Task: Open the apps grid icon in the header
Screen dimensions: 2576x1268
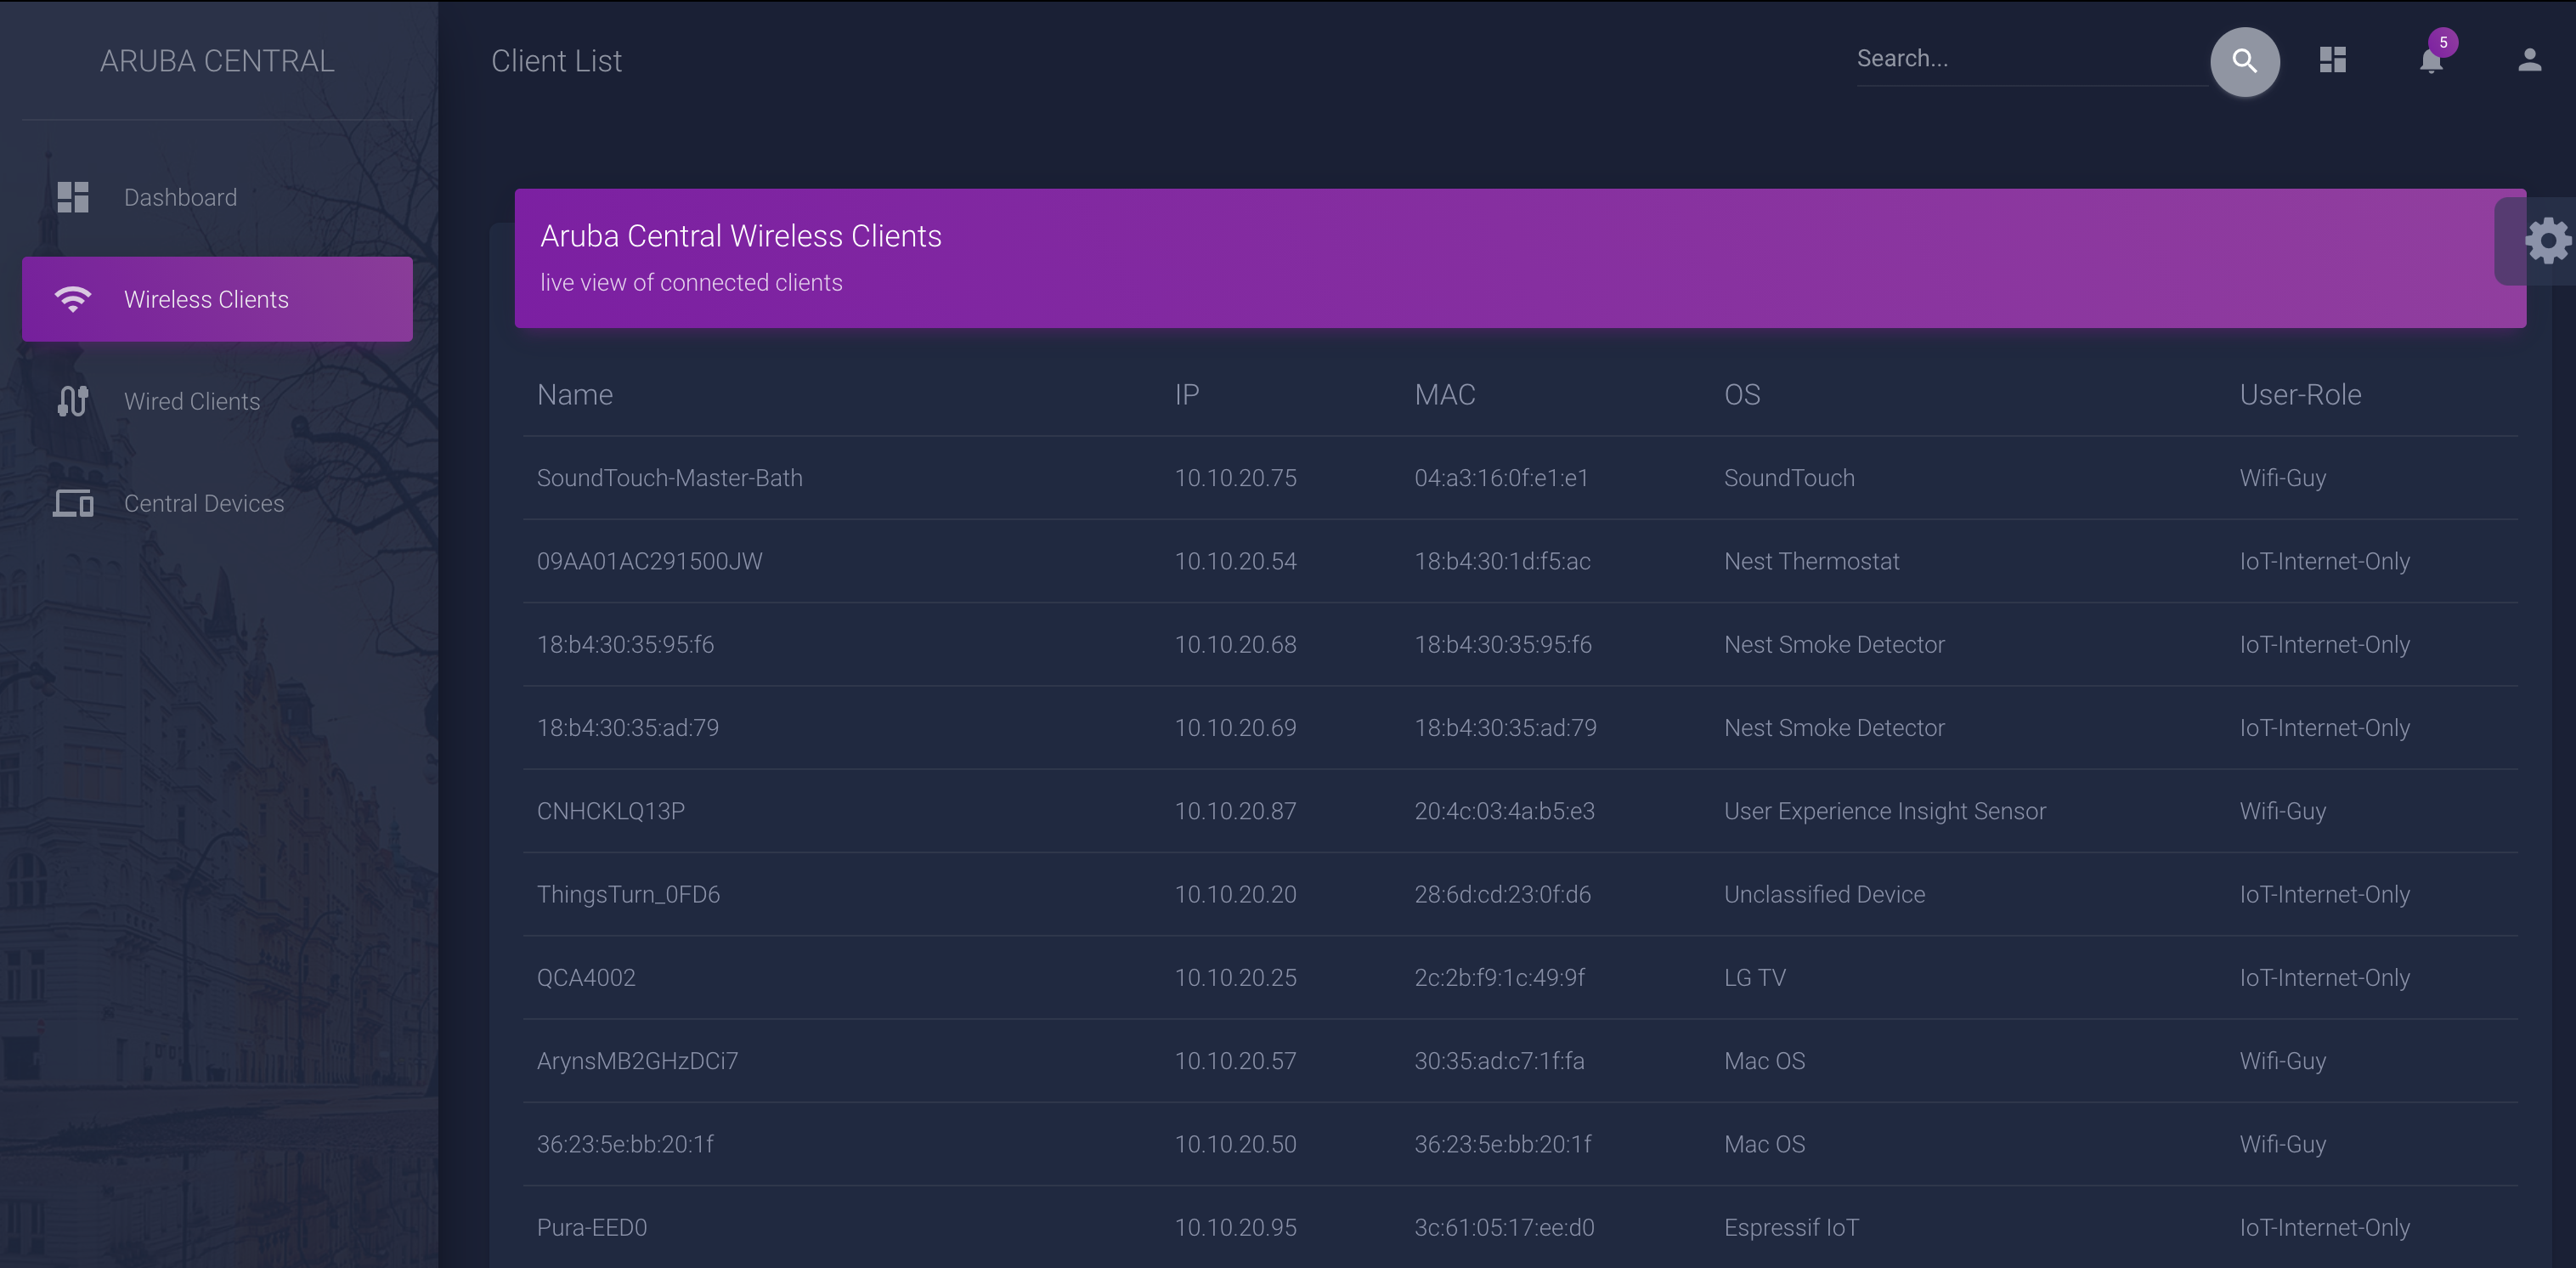Action: (x=2333, y=60)
